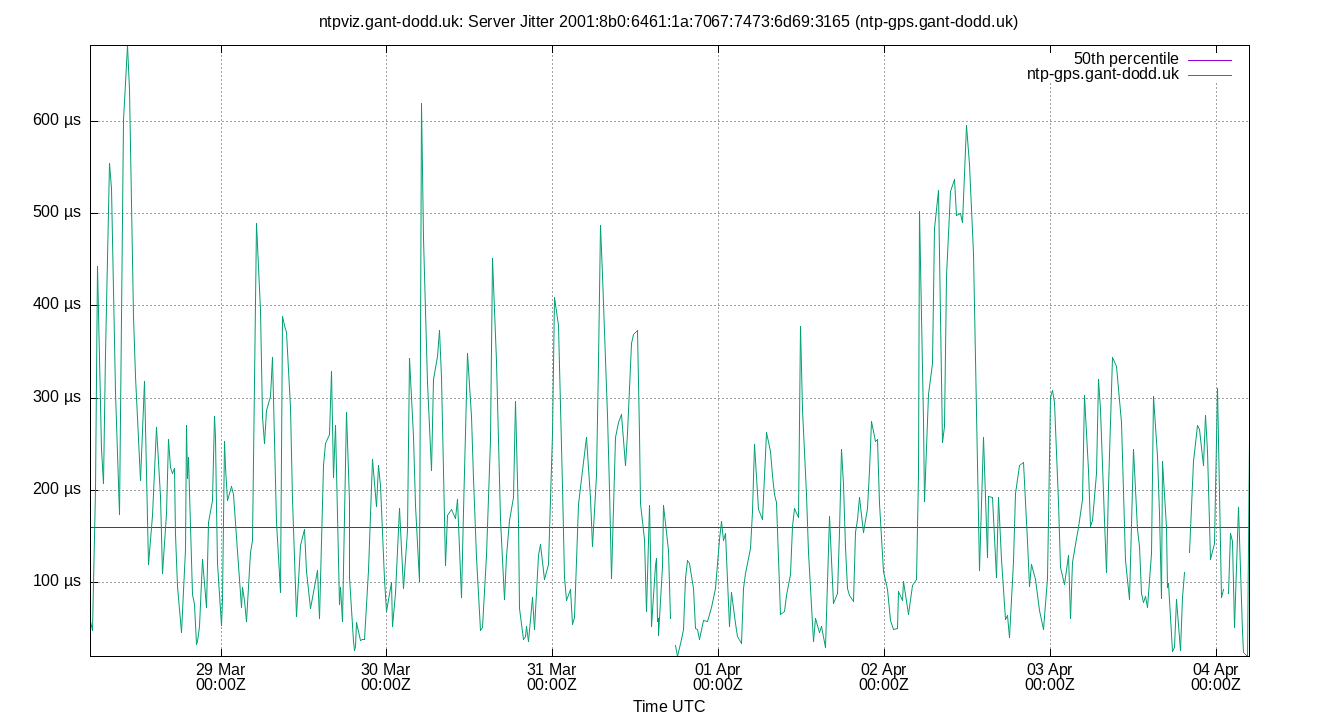The image size is (1340, 720).
Task: Click the tallest jitter spike near 28 March
Action: (128, 48)
